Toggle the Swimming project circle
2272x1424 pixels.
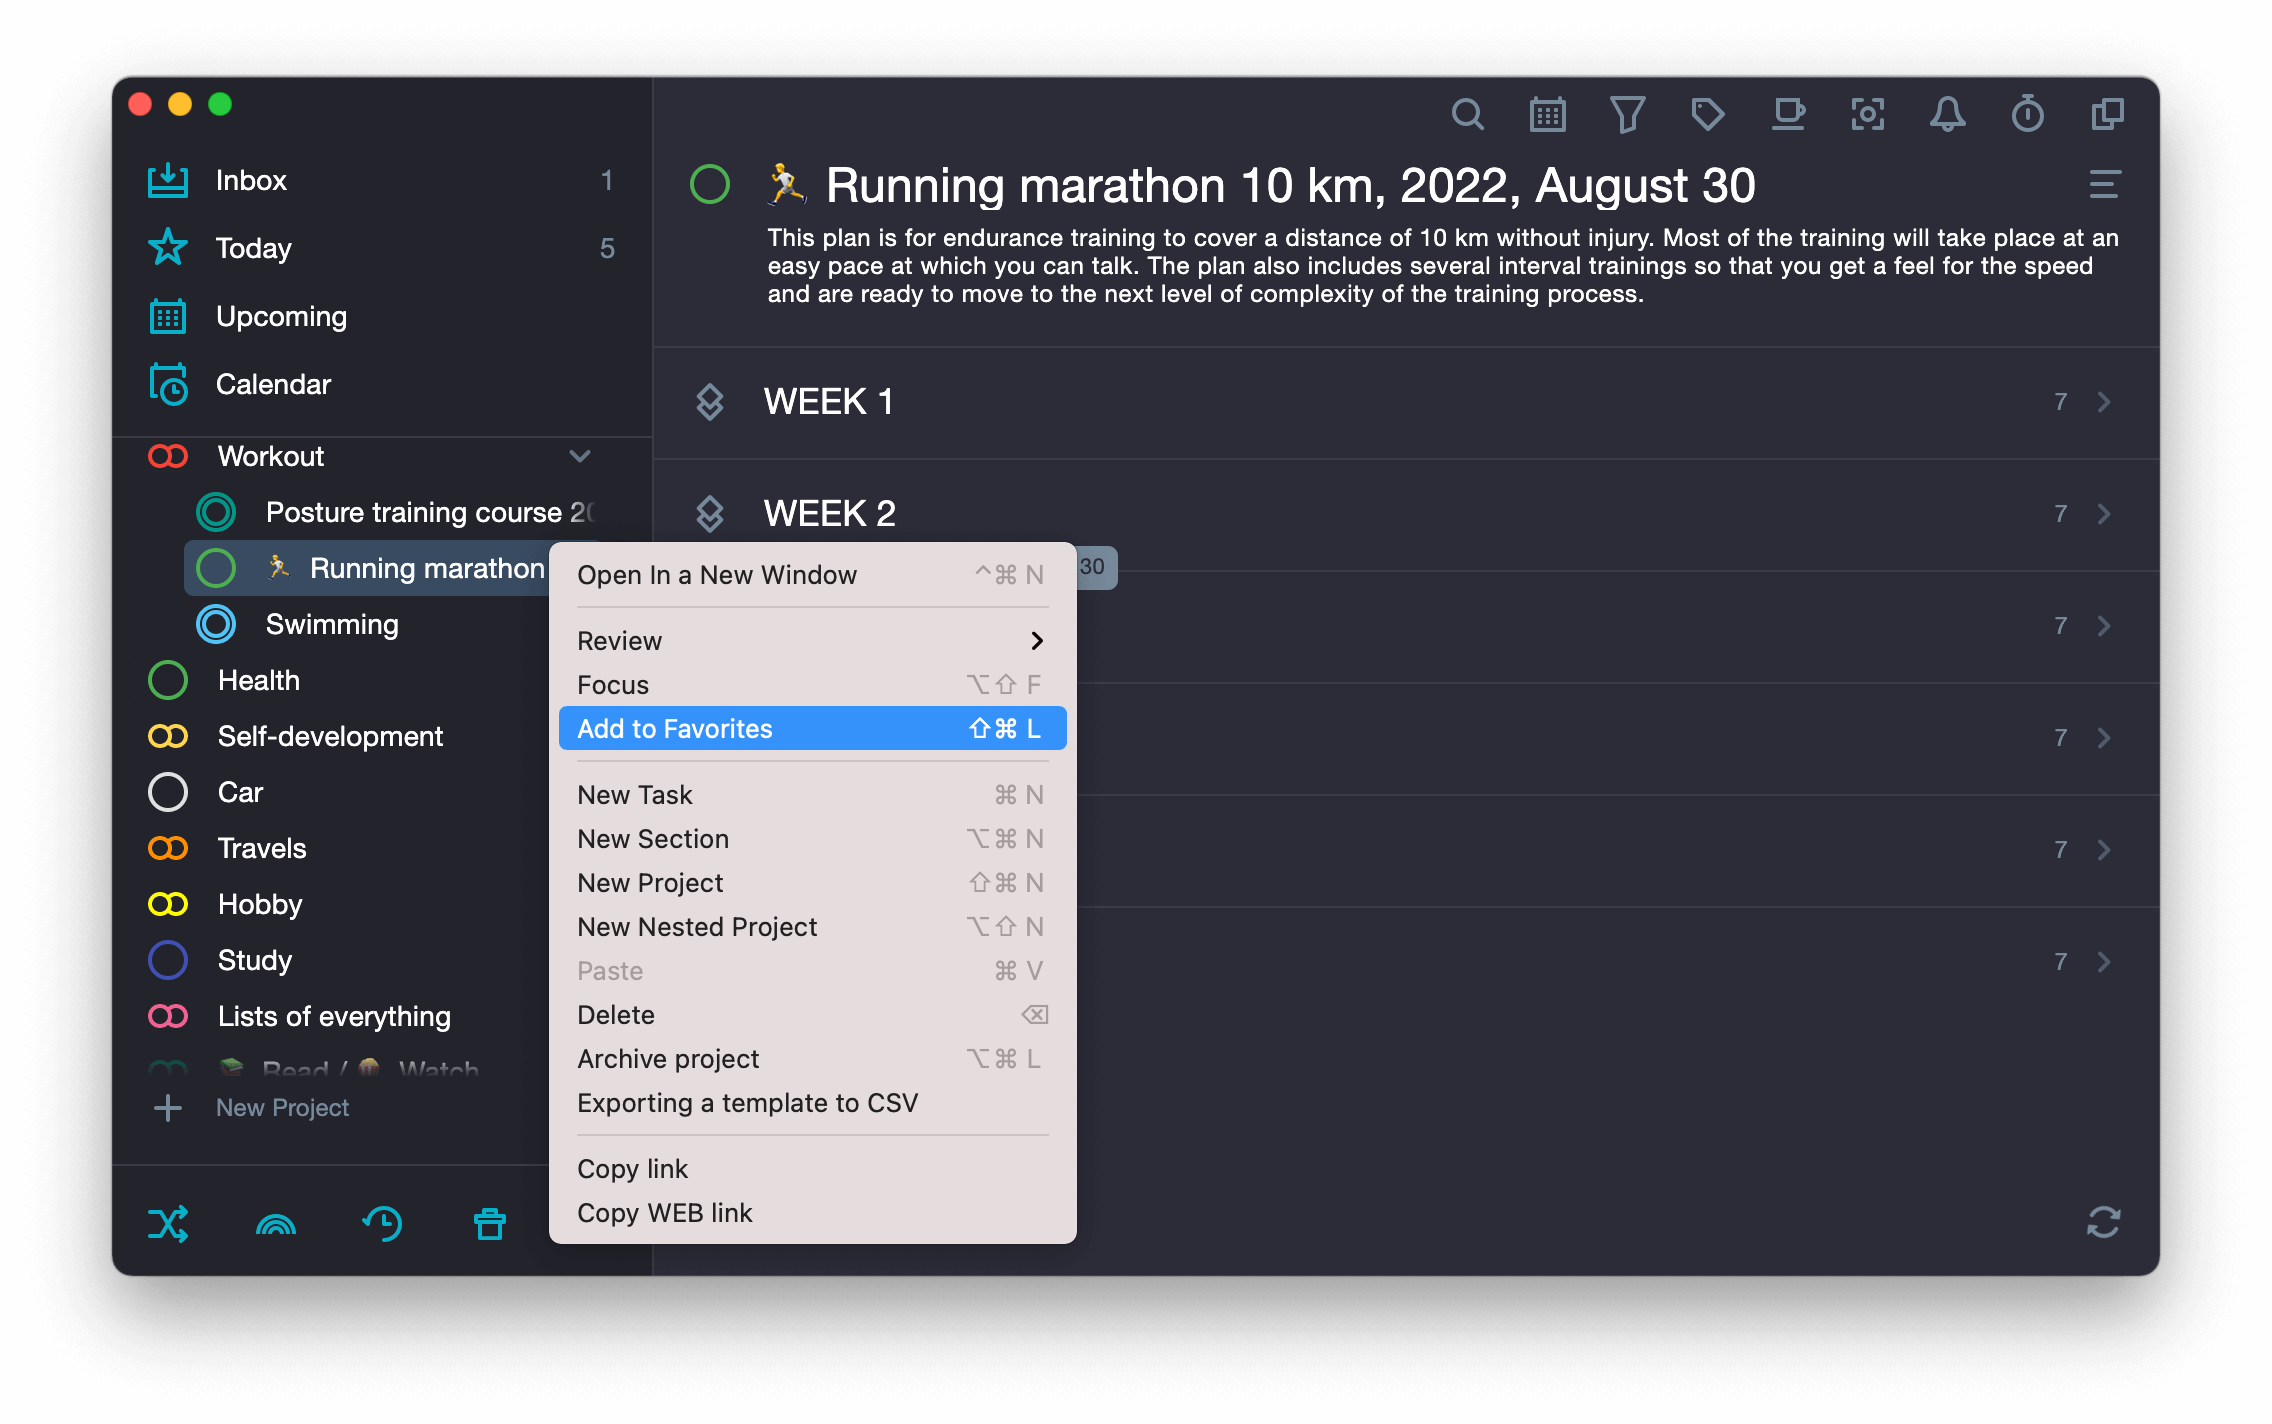tap(216, 625)
